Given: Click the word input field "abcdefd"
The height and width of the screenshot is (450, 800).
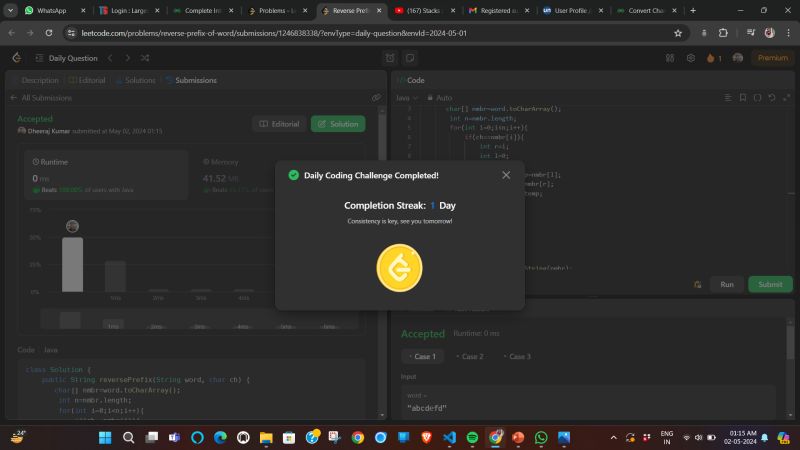Looking at the screenshot, I should [588, 403].
